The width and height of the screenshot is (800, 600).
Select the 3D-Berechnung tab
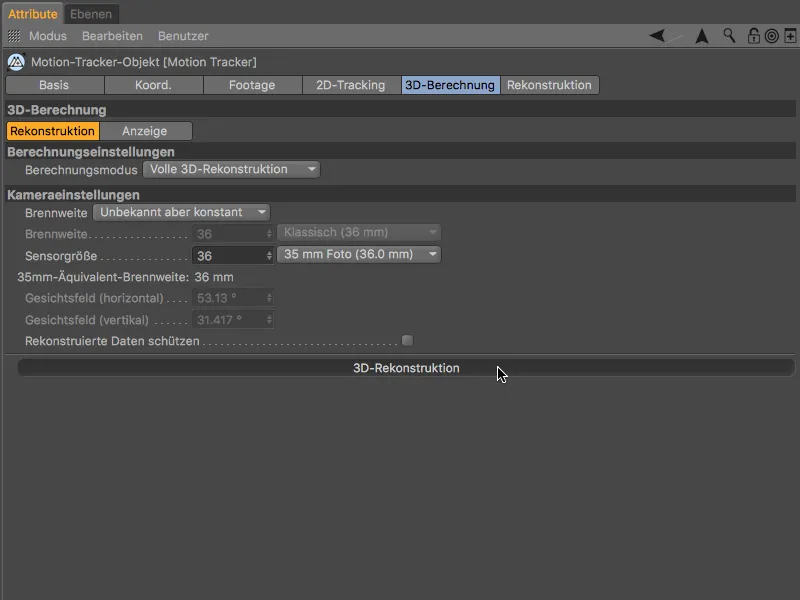[x=450, y=85]
